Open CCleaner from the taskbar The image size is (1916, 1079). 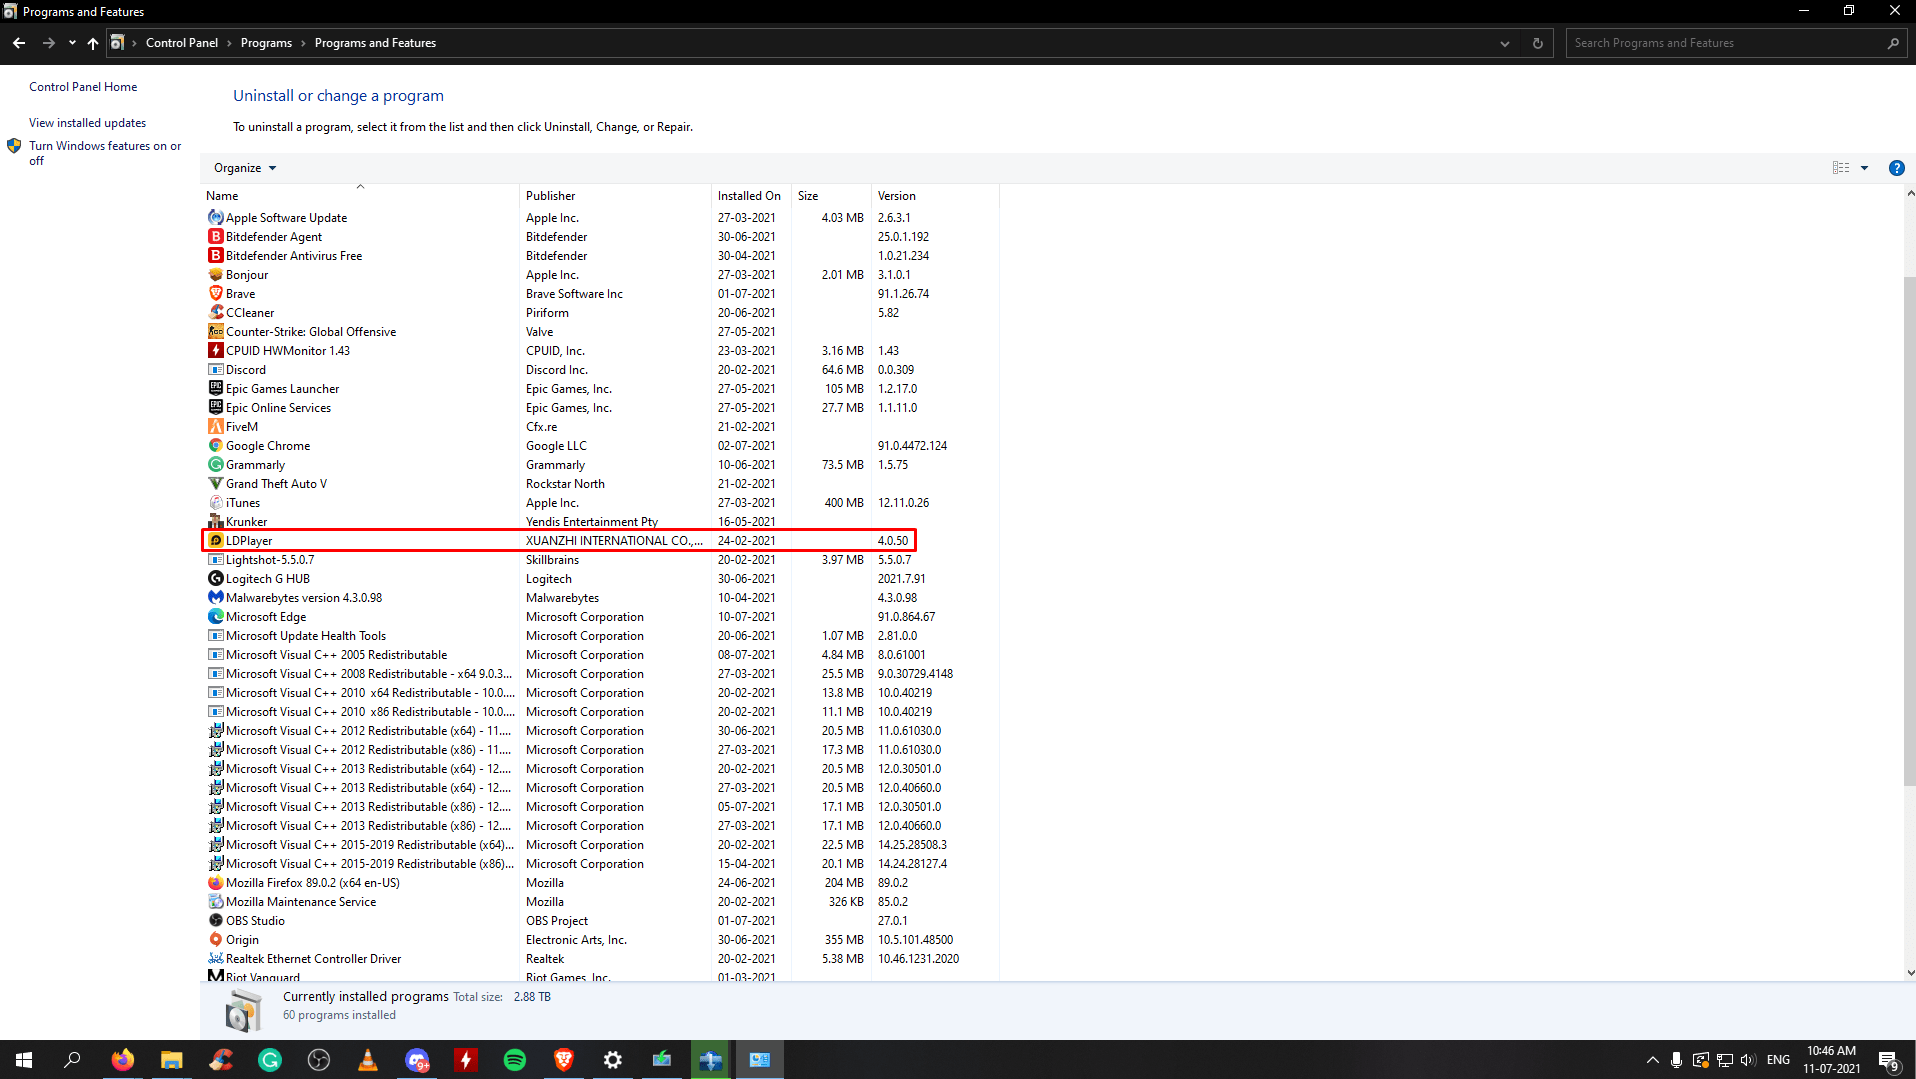click(220, 1059)
